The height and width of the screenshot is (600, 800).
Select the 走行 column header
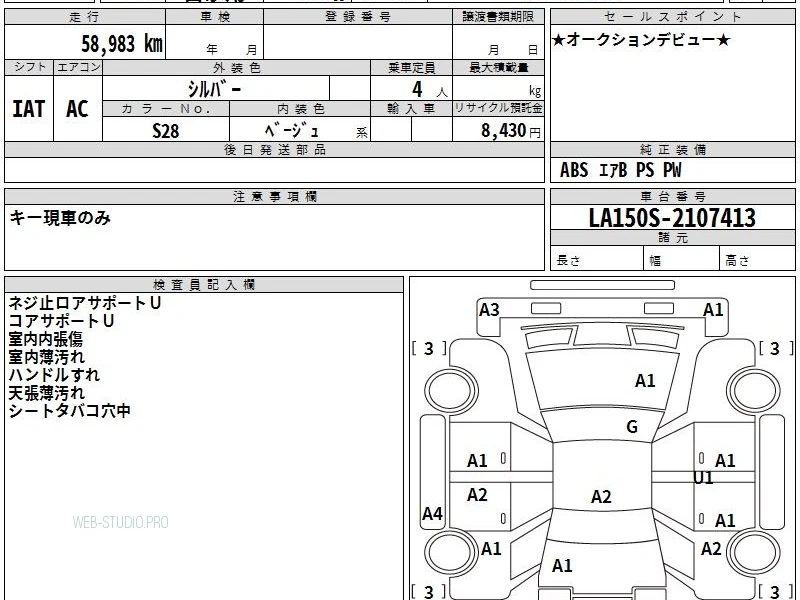(85, 17)
